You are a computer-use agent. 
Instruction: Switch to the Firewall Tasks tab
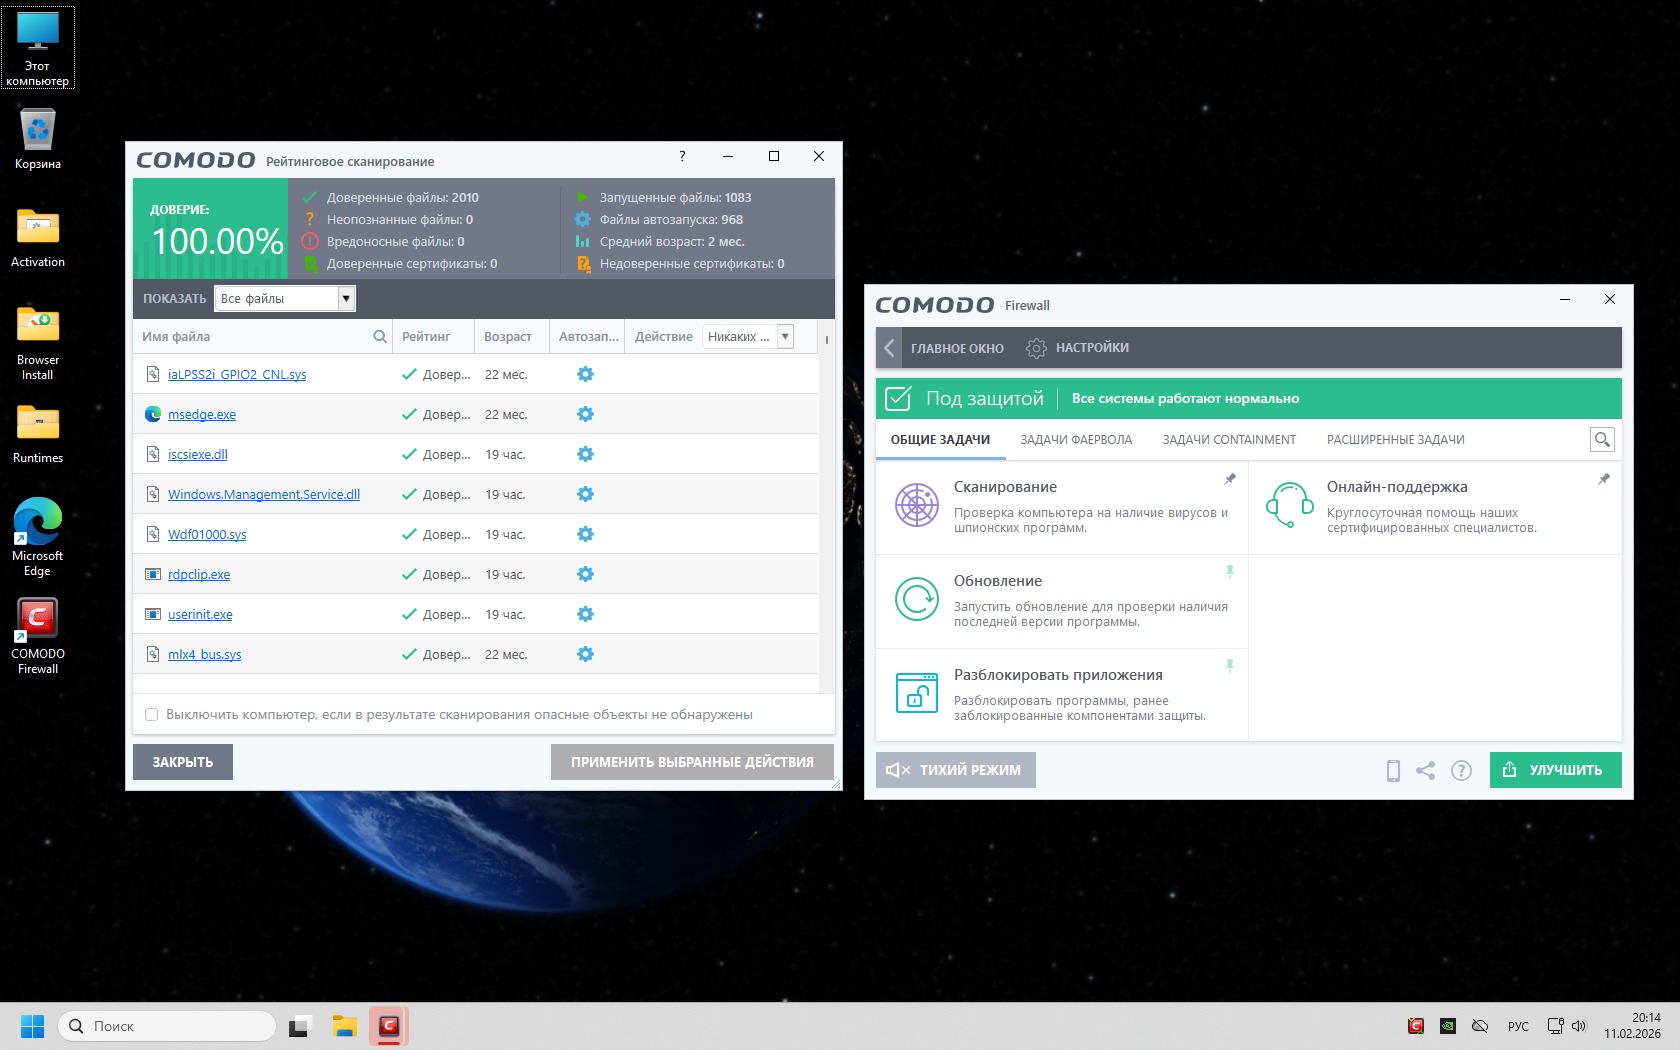tap(1076, 440)
